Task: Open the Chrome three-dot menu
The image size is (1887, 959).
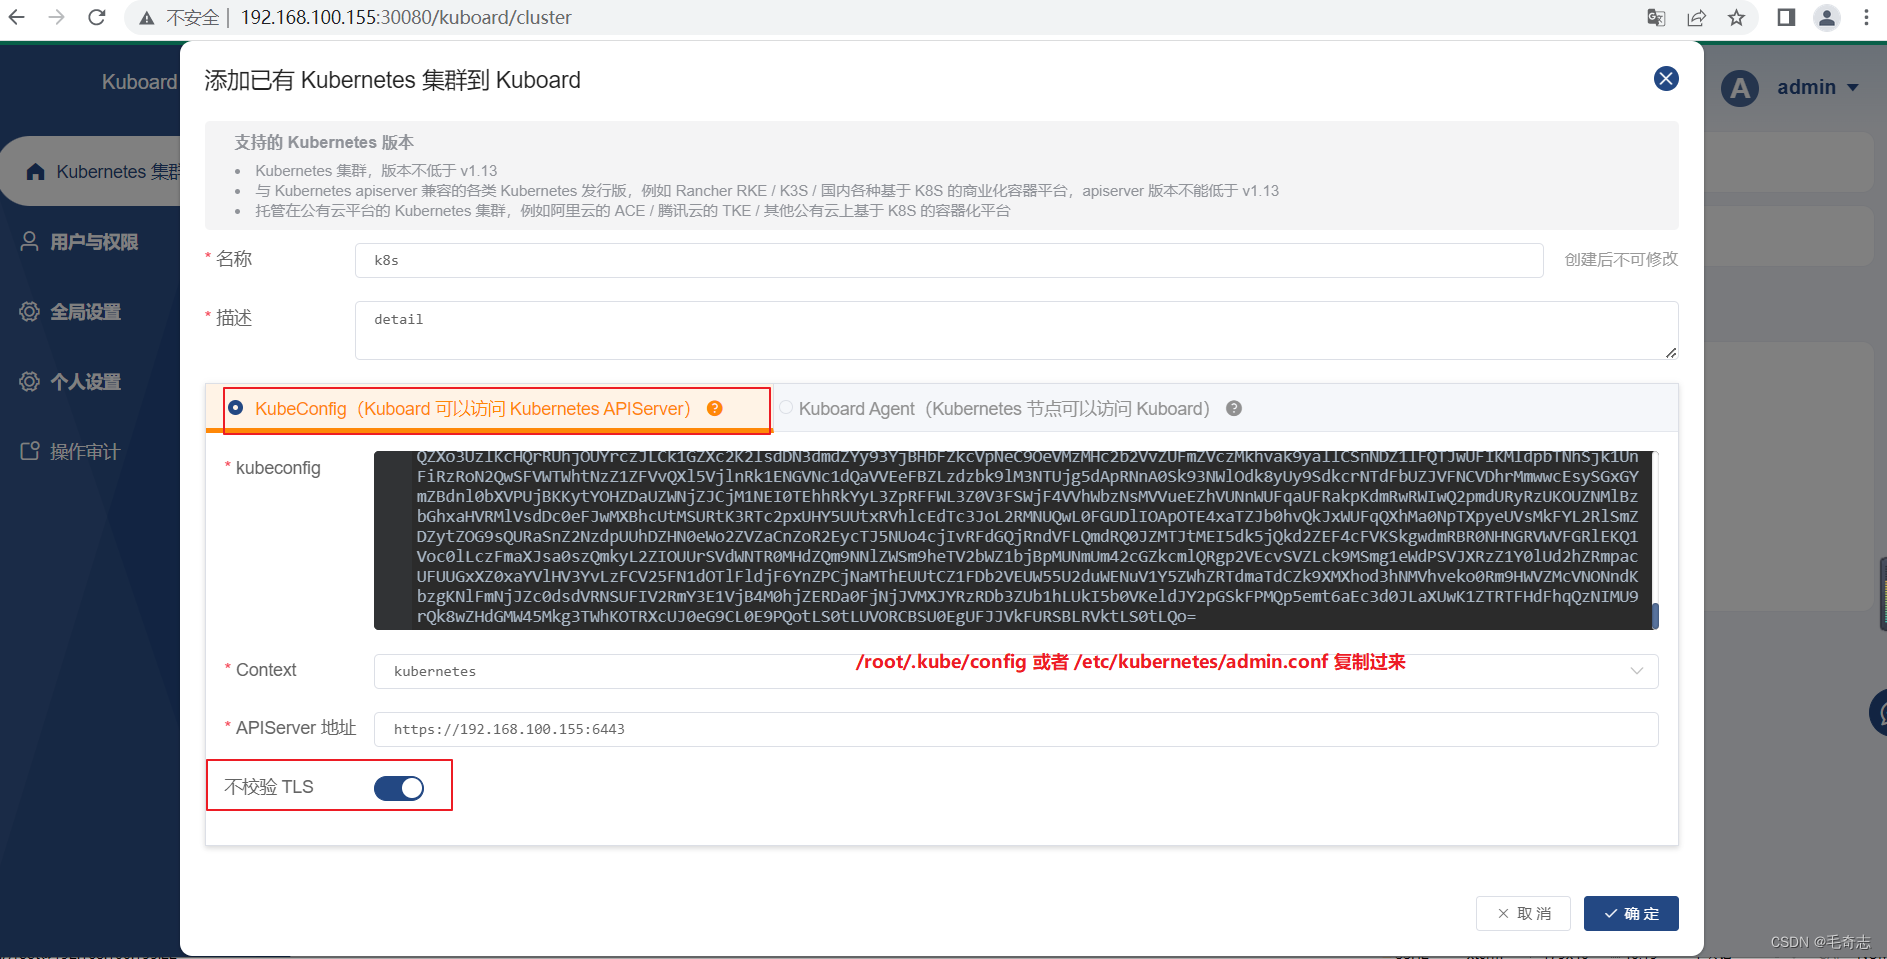Action: [1866, 17]
